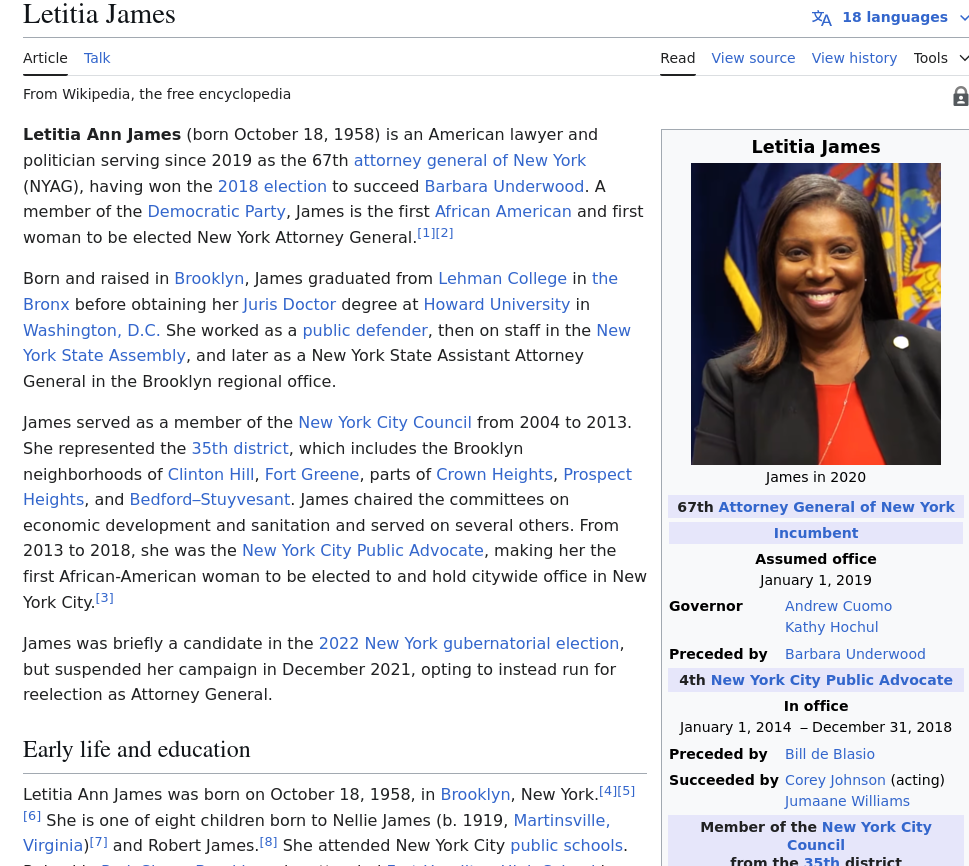Follow the Howard University link
Screen dimensions: 969x866
coord(497,305)
